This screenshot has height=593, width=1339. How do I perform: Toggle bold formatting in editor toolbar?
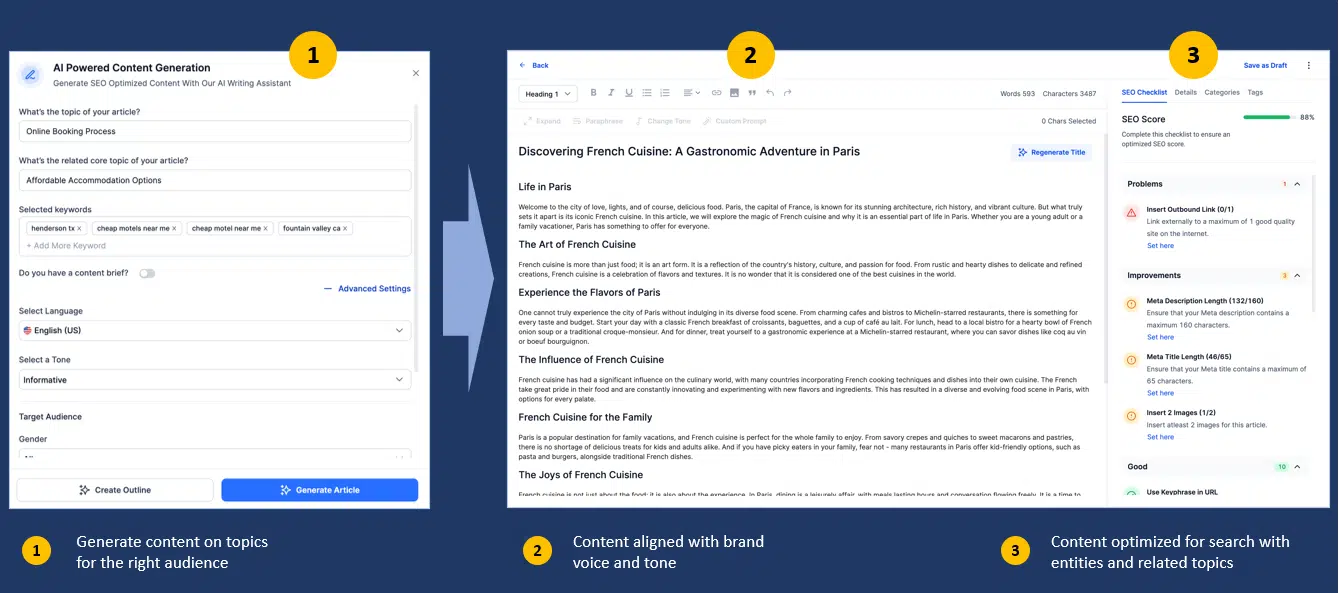coord(593,93)
